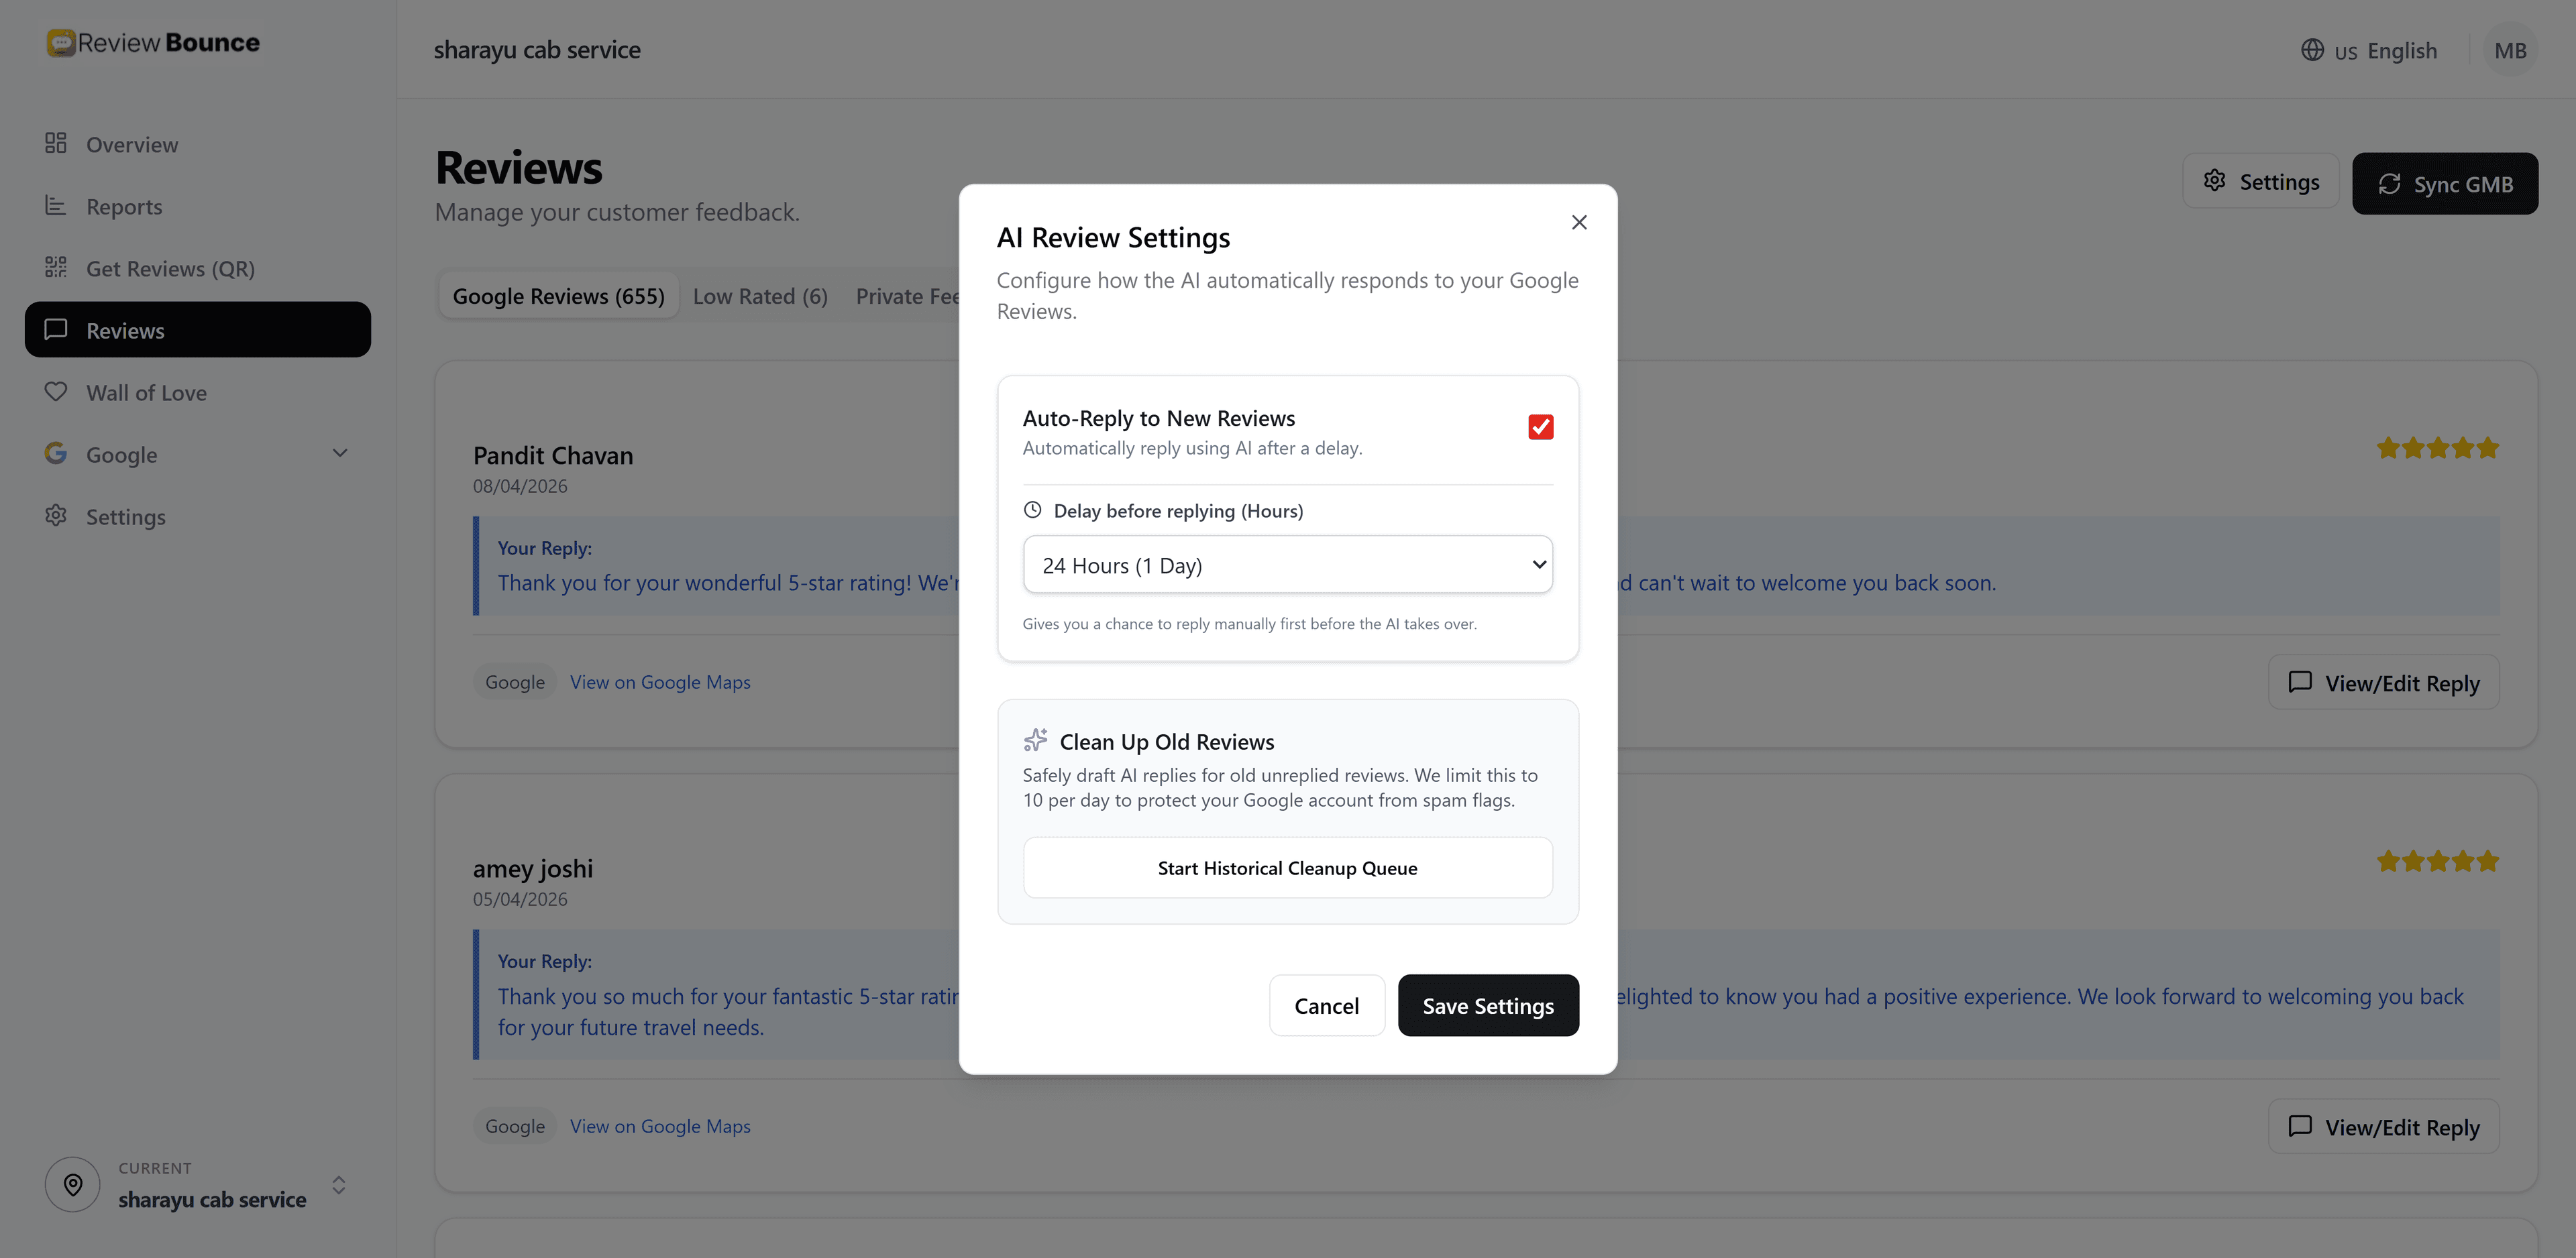Close the AI Review Settings dialog
Image resolution: width=2576 pixels, height=1258 pixels.
coord(1579,222)
